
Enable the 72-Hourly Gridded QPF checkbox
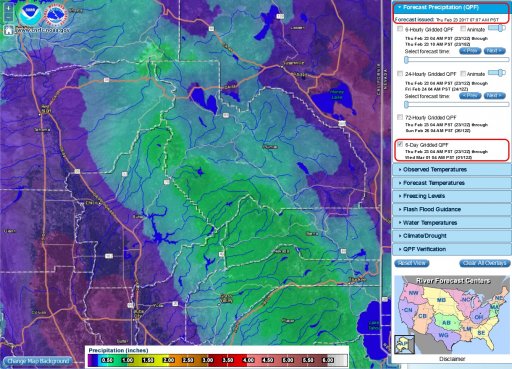tap(400, 117)
